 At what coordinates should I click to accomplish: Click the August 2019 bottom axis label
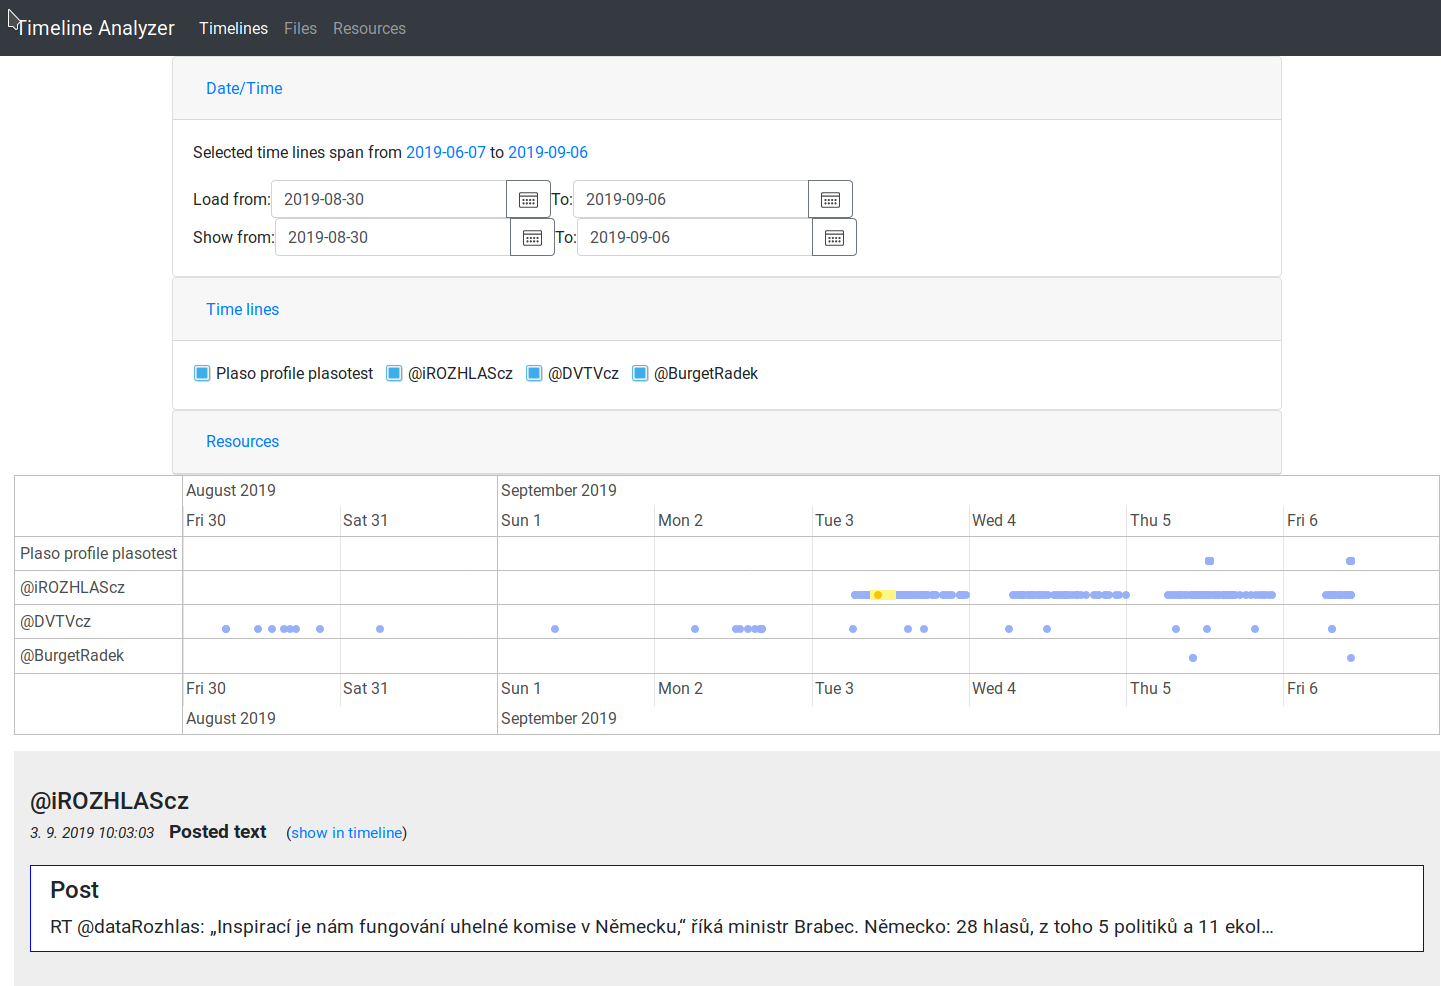[230, 718]
